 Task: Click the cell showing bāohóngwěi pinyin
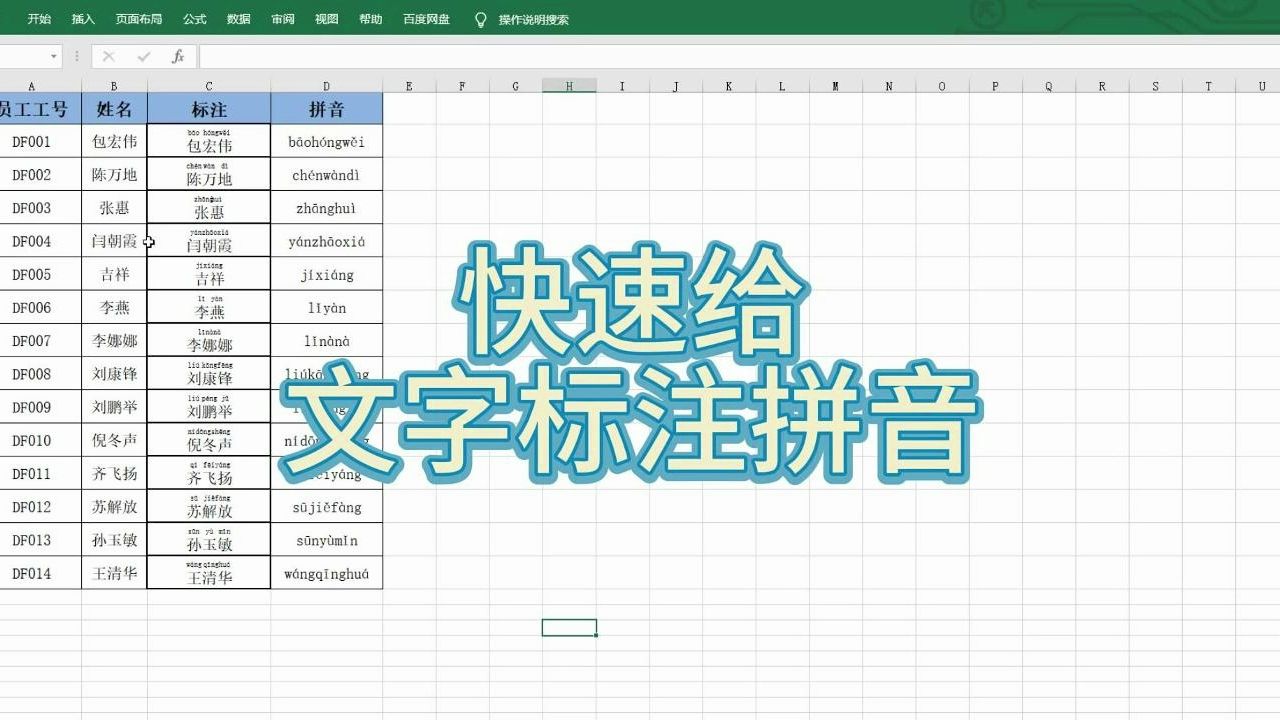point(326,140)
